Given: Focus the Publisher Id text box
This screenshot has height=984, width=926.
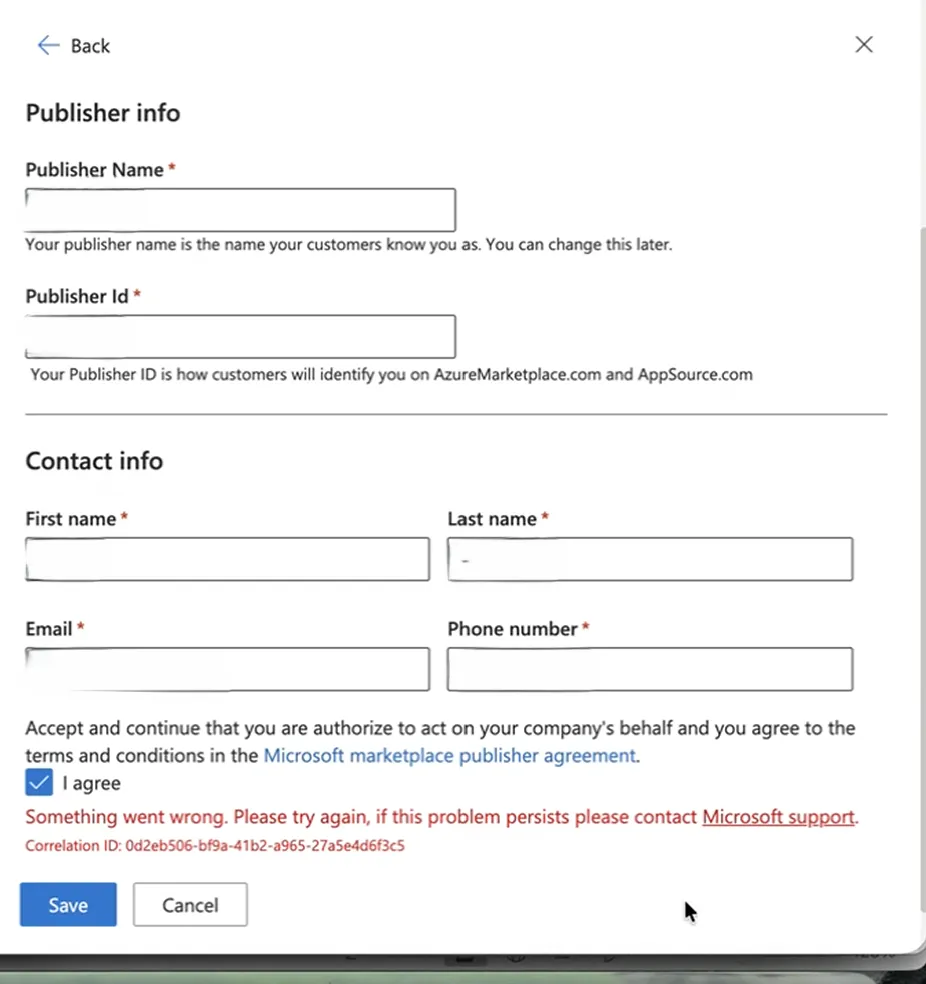Looking at the screenshot, I should click(x=240, y=336).
